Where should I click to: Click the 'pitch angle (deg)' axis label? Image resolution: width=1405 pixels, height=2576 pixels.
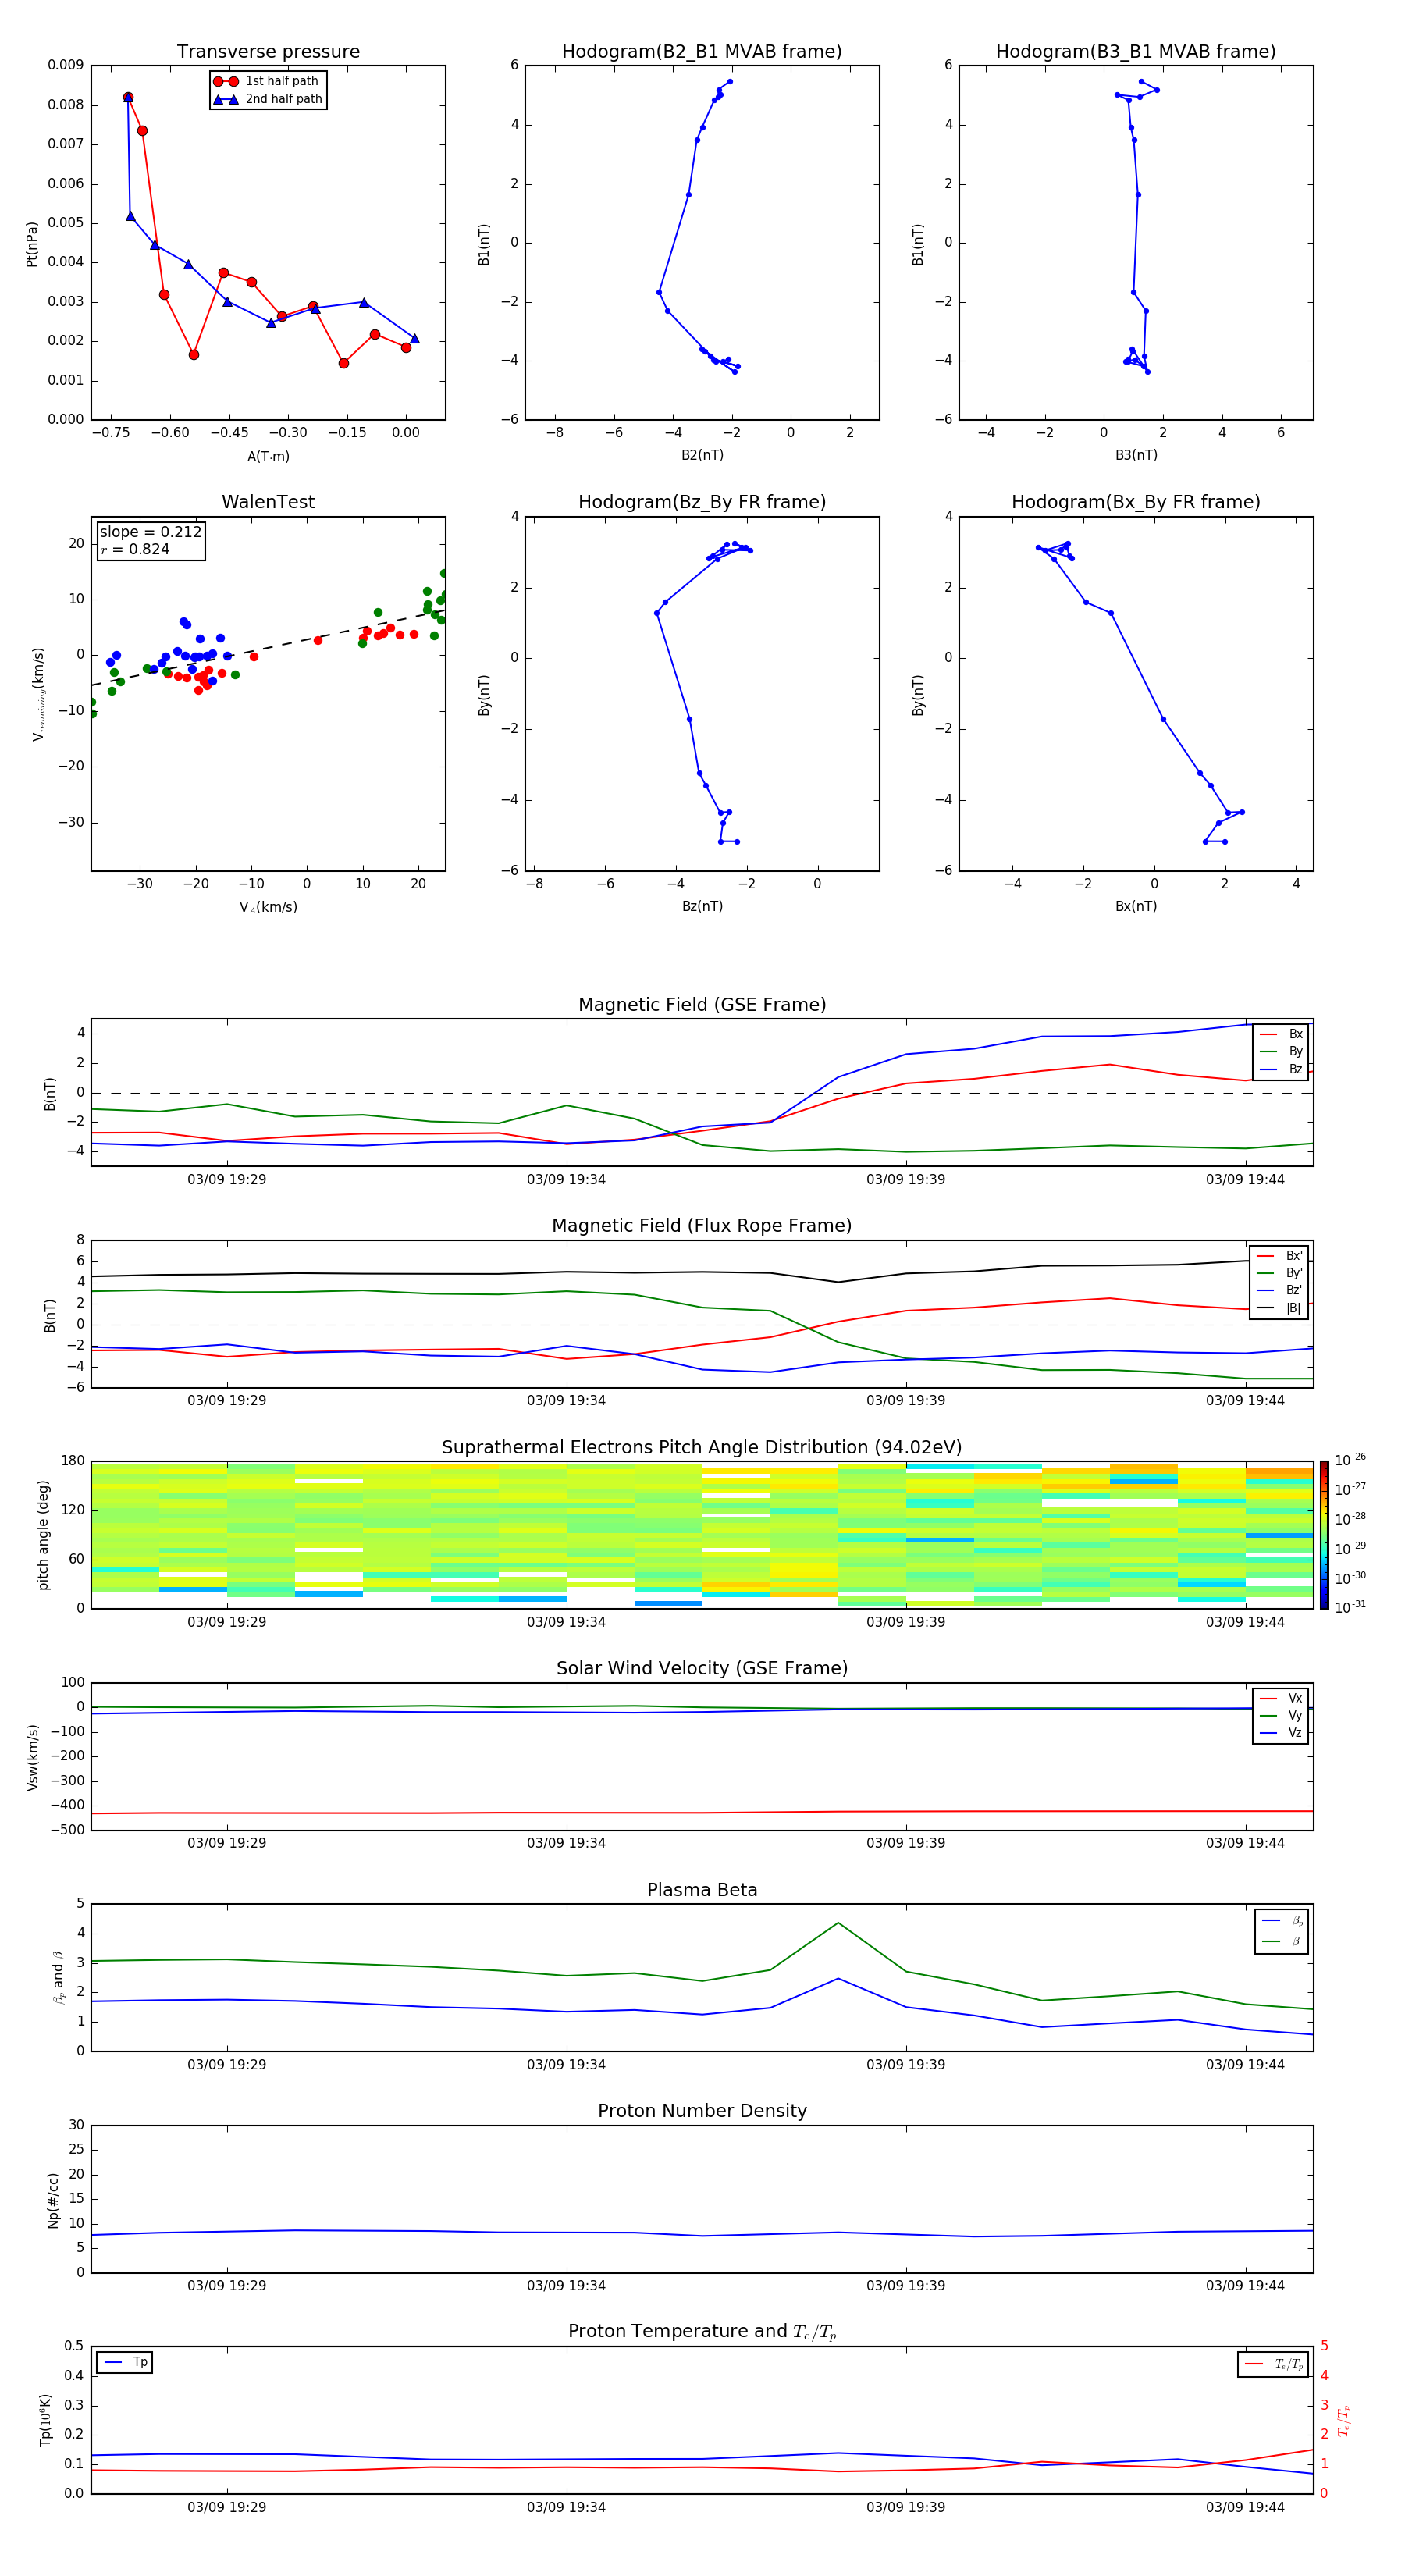click(x=43, y=1535)
